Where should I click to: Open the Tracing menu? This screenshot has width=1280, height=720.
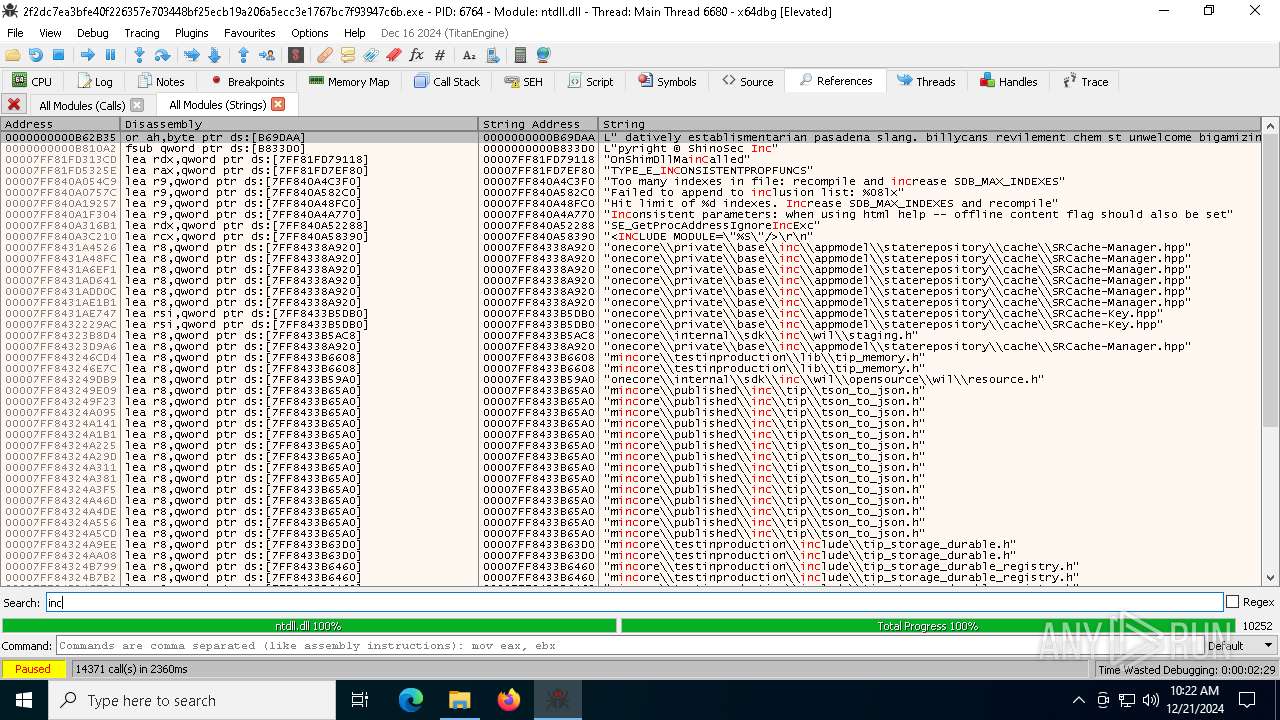[x=142, y=33]
